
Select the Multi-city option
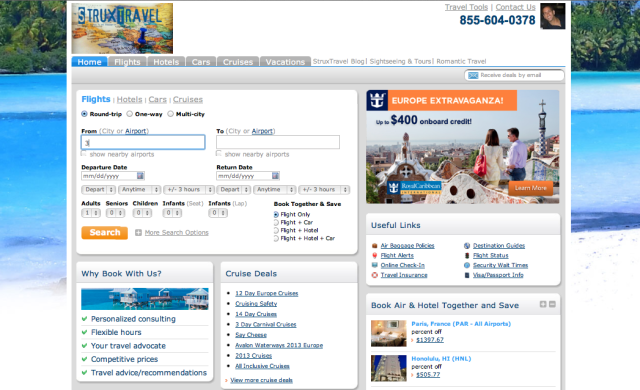[171, 114]
